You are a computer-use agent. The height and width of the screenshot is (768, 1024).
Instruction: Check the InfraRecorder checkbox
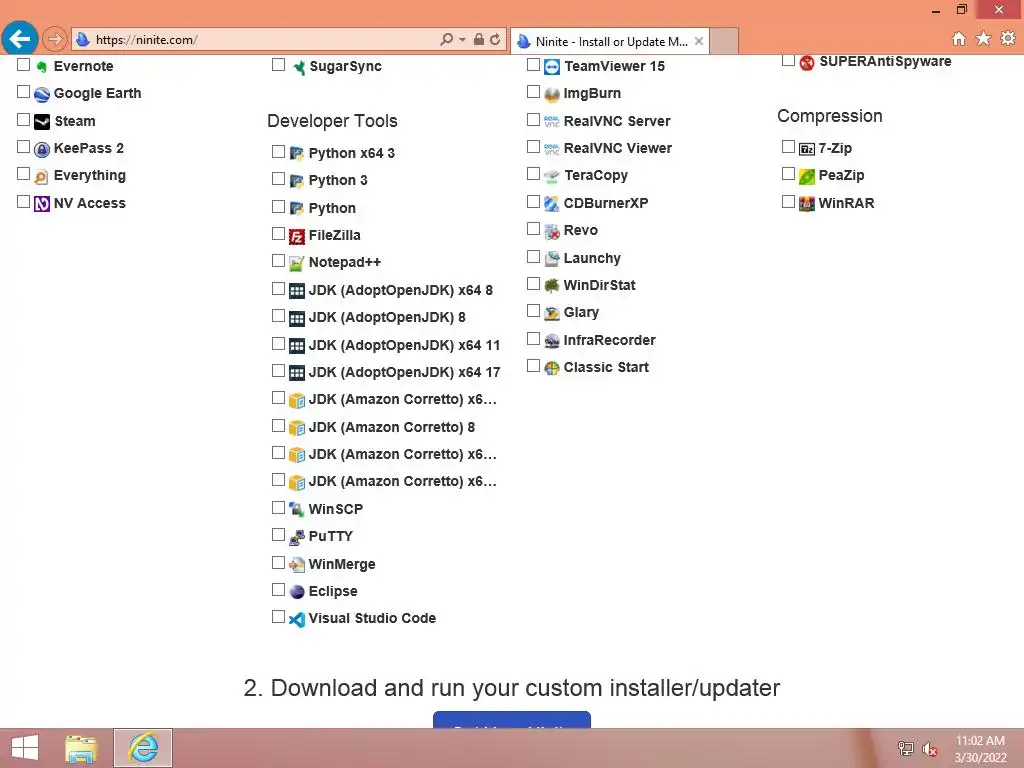[534, 339]
